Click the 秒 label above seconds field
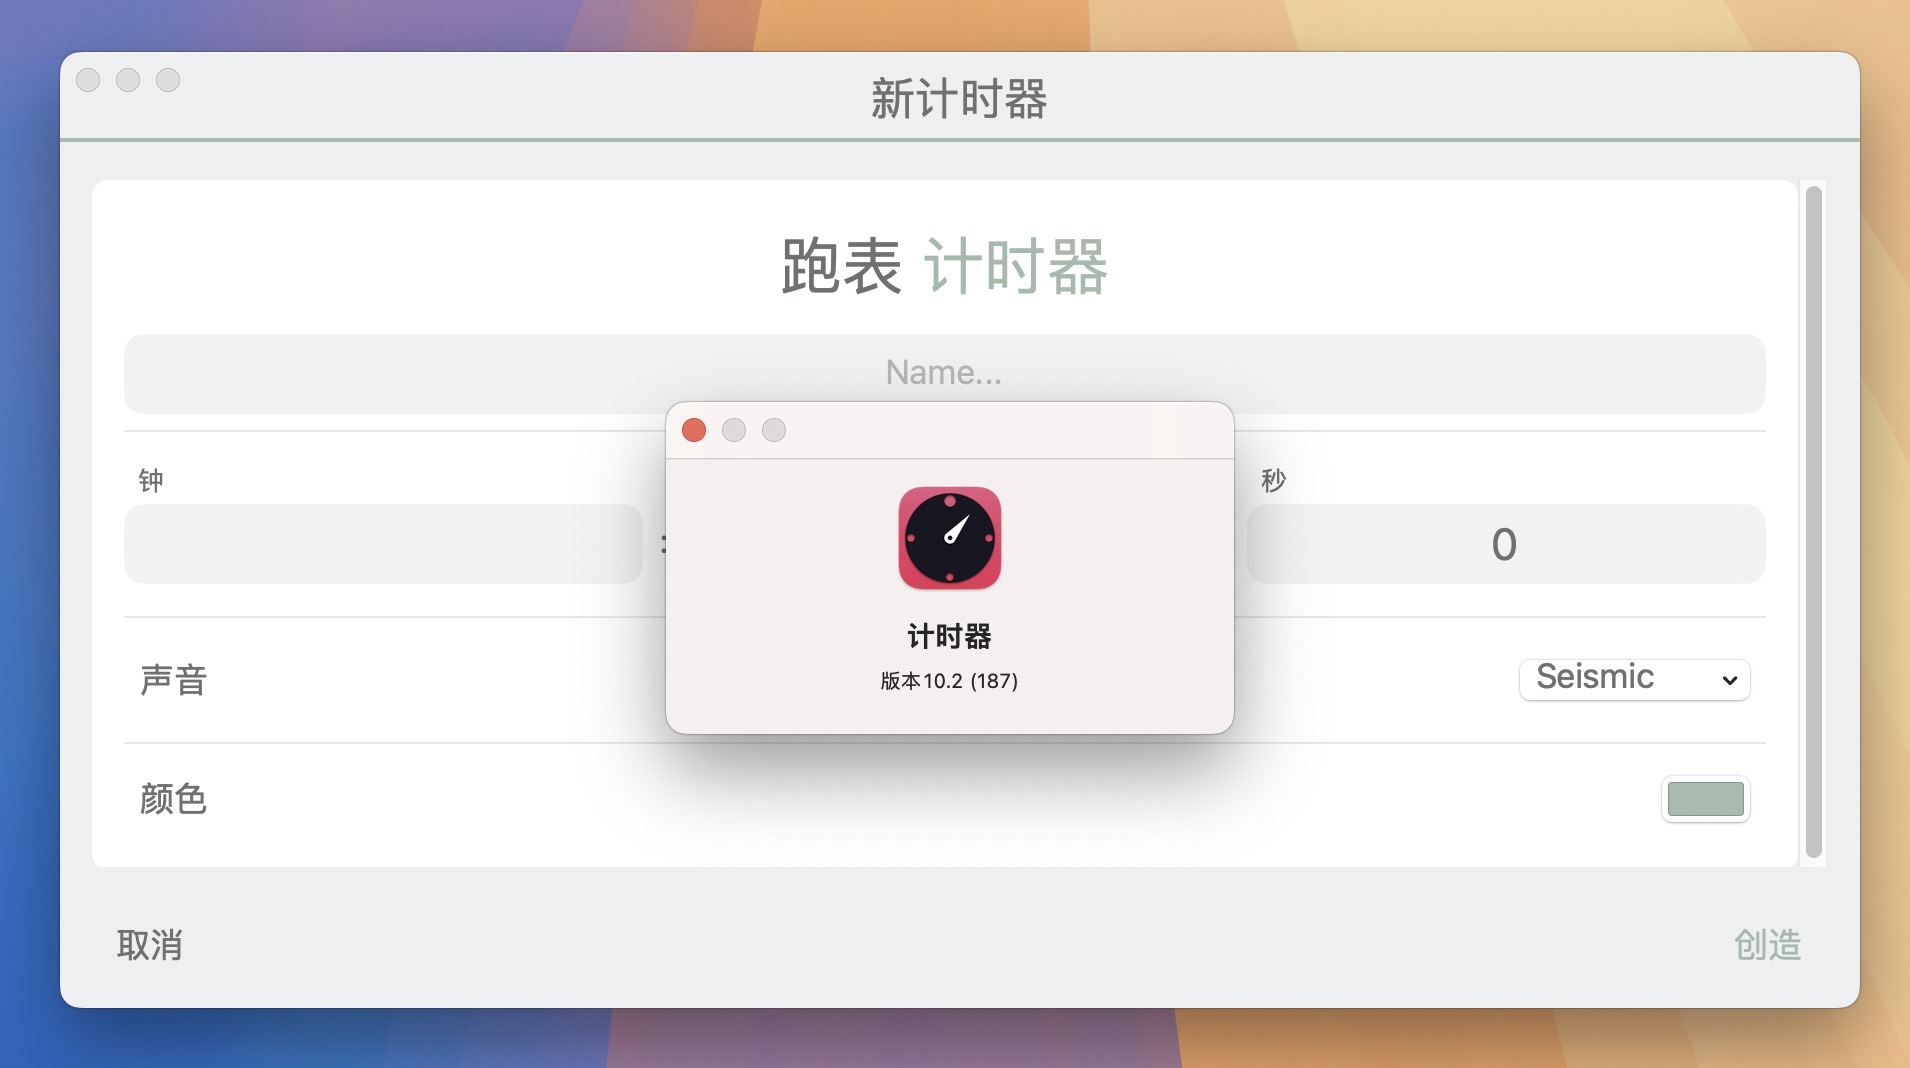This screenshot has width=1910, height=1068. point(1273,481)
